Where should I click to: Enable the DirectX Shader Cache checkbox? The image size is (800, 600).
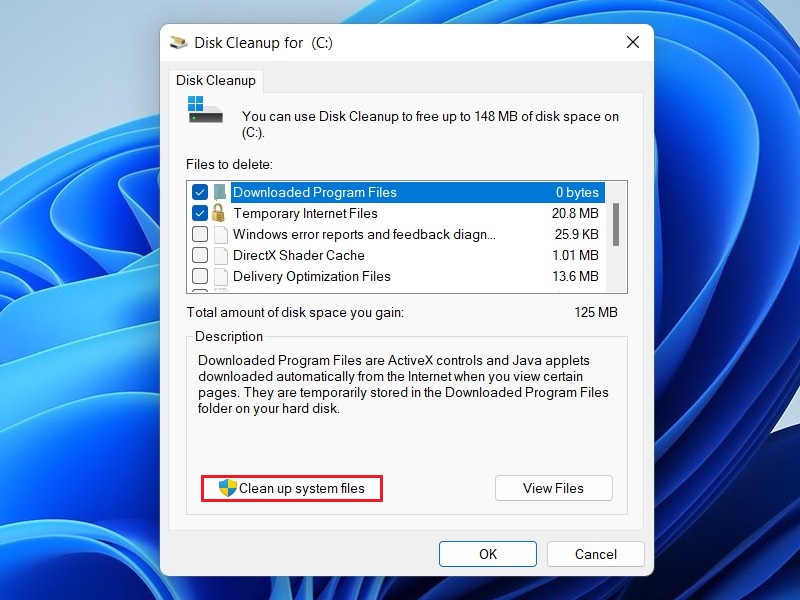pyautogui.click(x=200, y=255)
